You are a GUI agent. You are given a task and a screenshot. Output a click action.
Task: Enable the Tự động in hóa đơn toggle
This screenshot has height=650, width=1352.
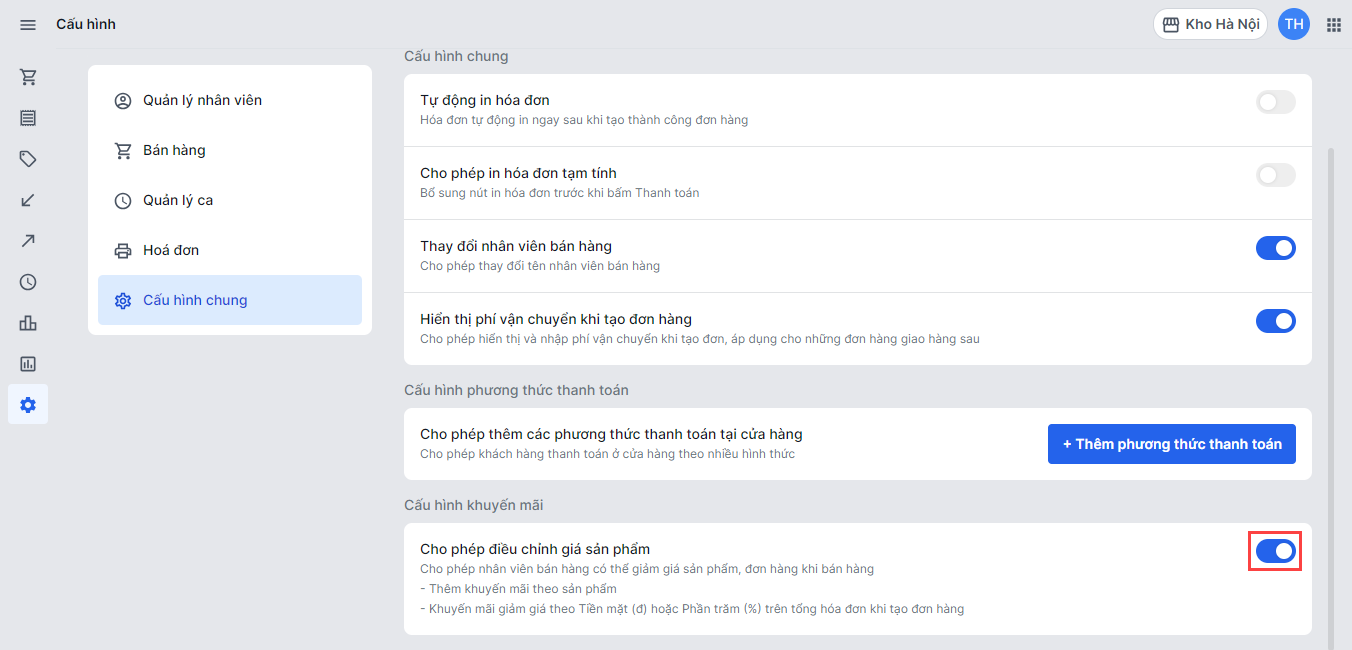coord(1275,102)
